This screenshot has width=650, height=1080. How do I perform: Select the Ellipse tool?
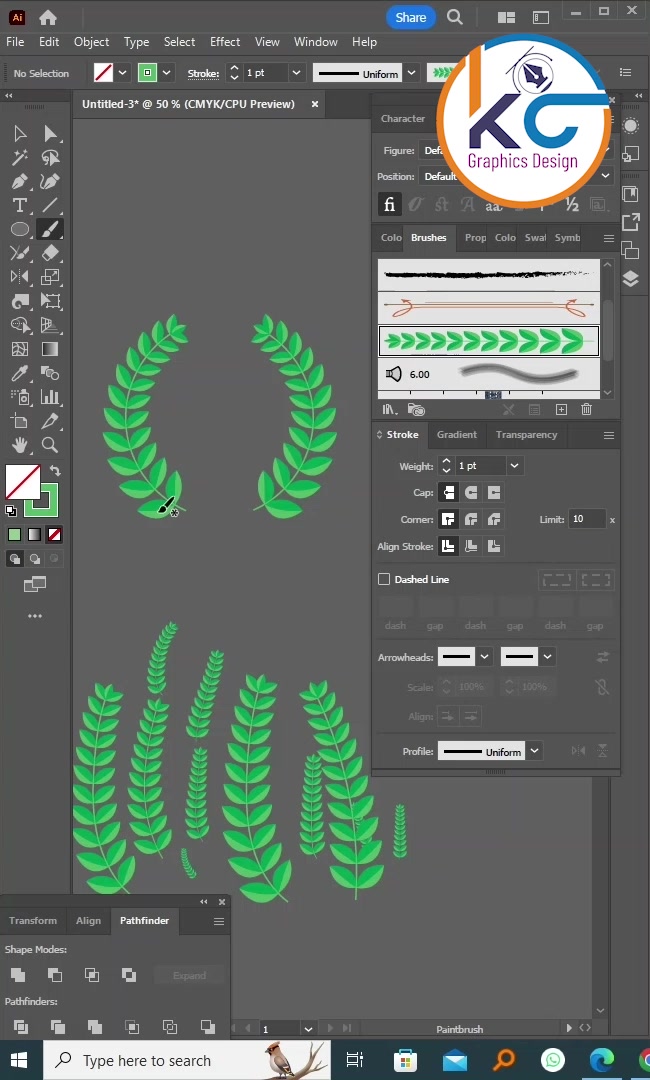20,229
